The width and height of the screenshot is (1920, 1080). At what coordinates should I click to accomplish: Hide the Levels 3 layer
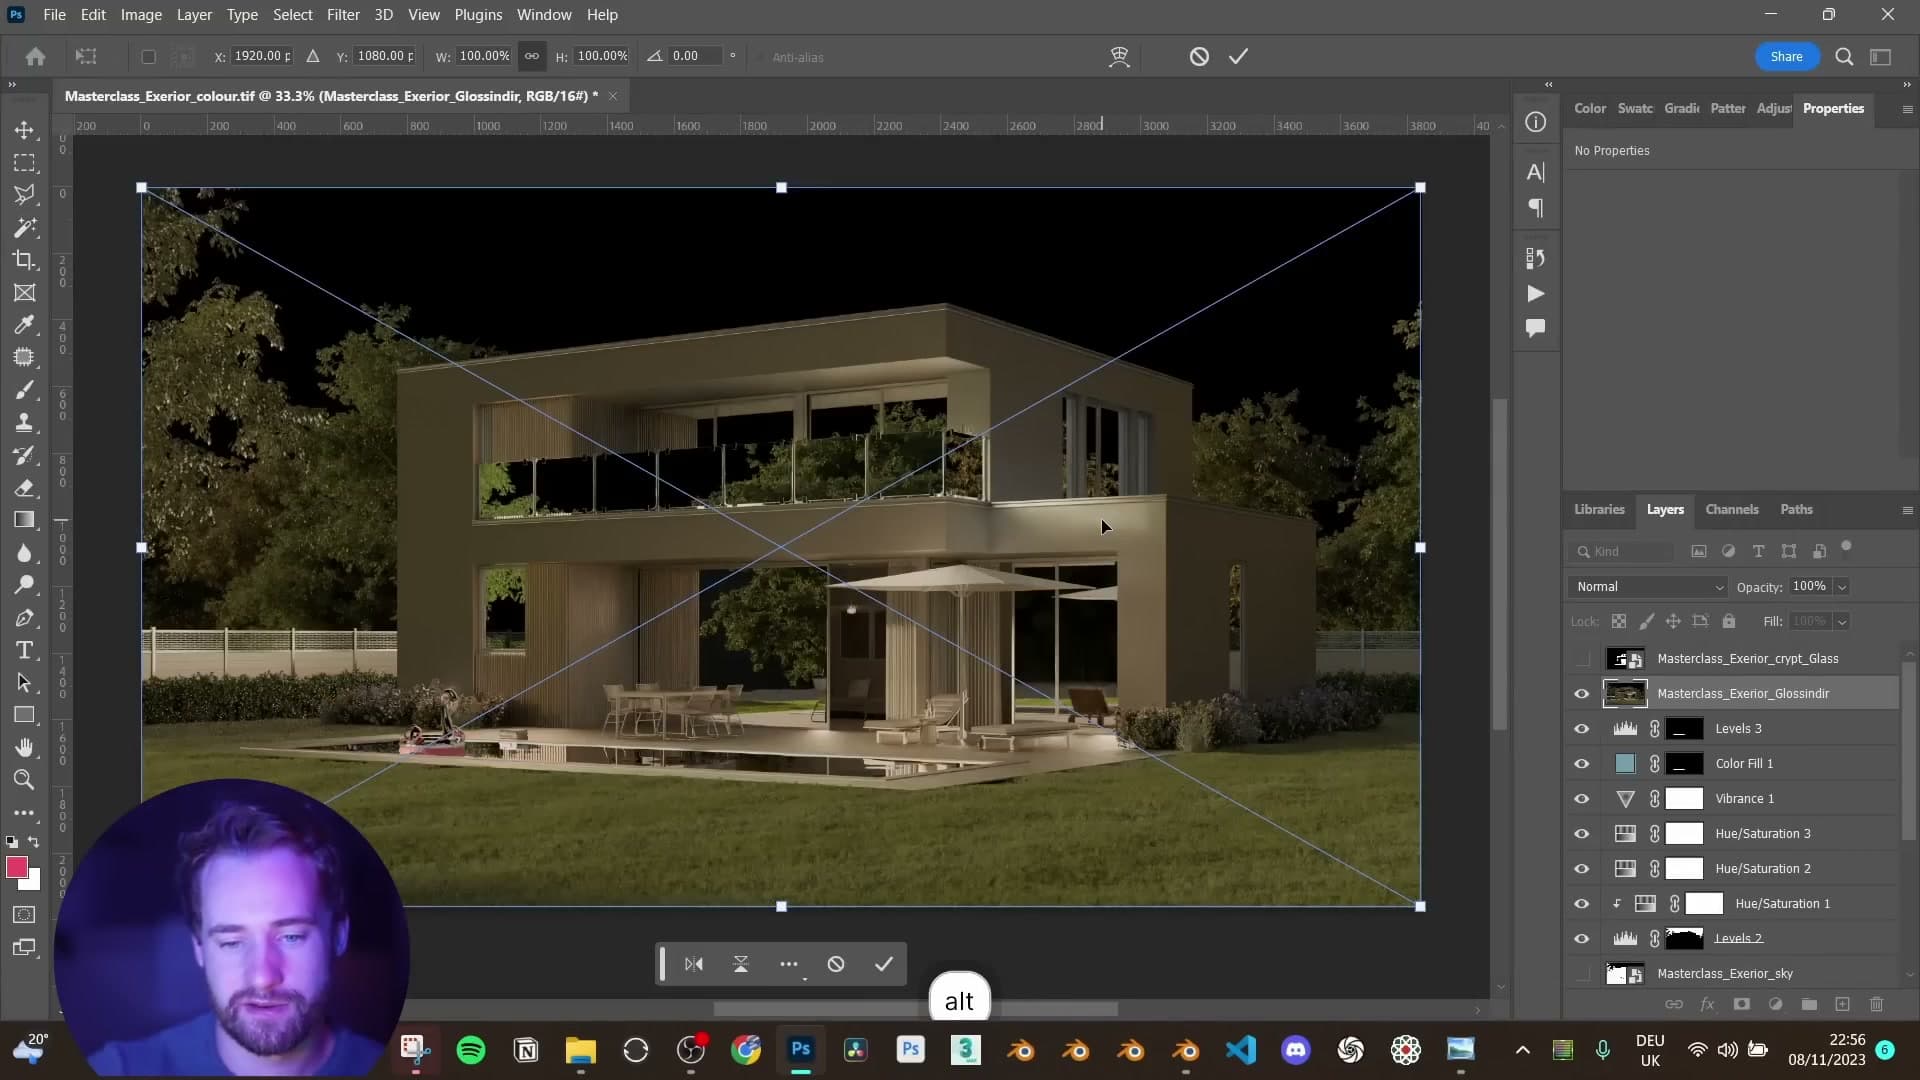1582,729
